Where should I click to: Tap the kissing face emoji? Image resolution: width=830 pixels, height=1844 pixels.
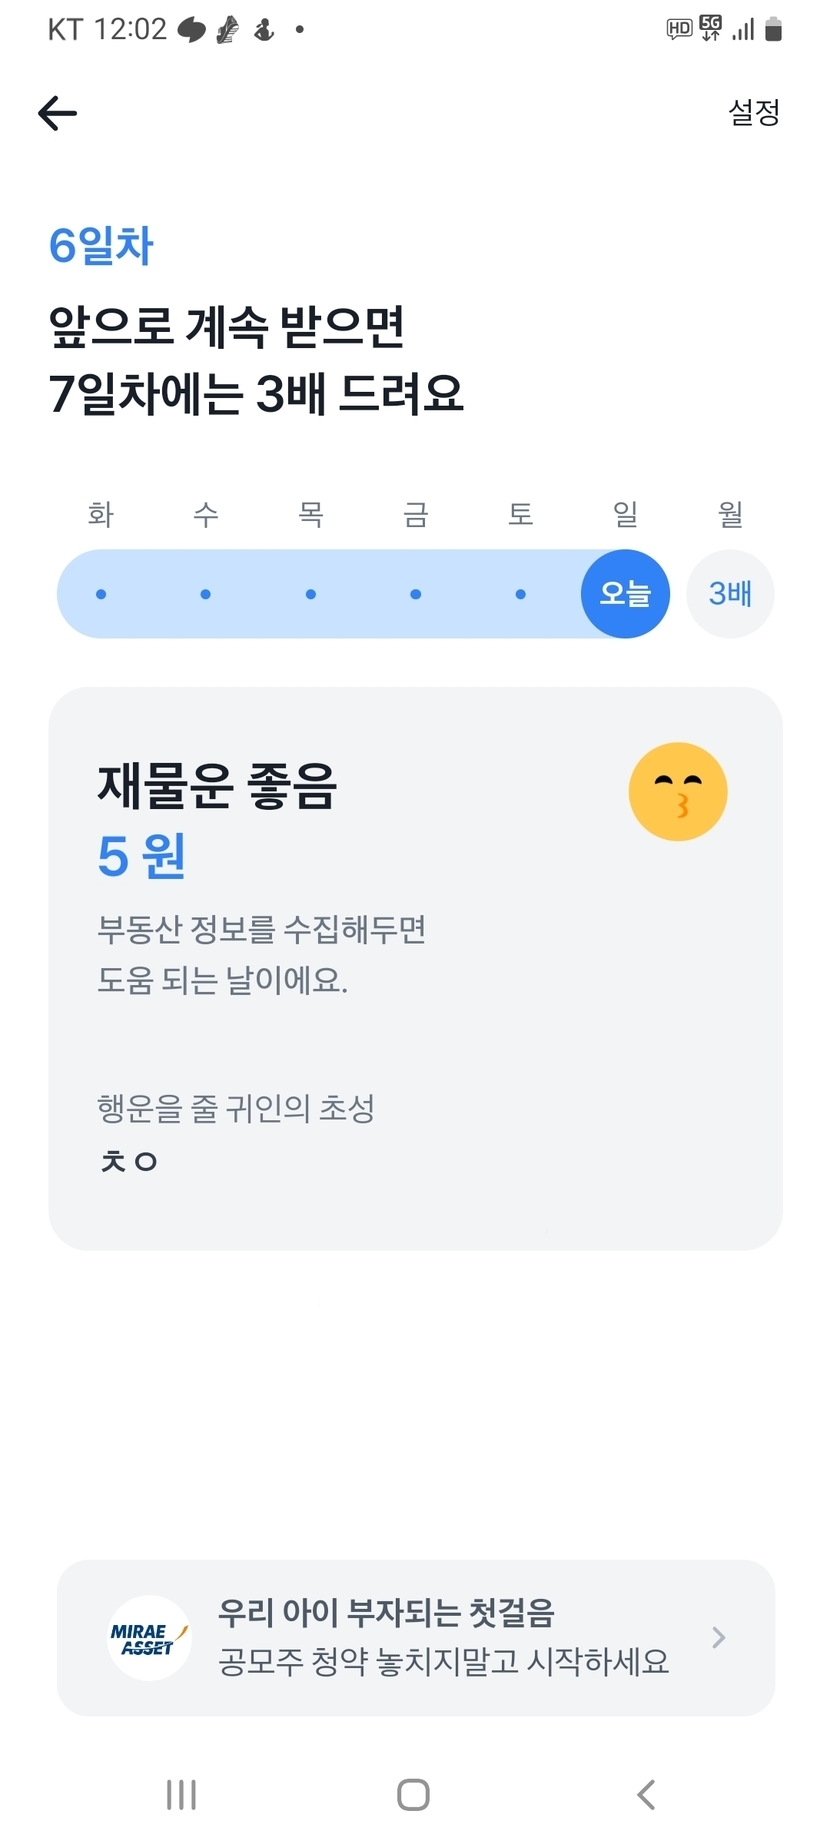tap(677, 792)
